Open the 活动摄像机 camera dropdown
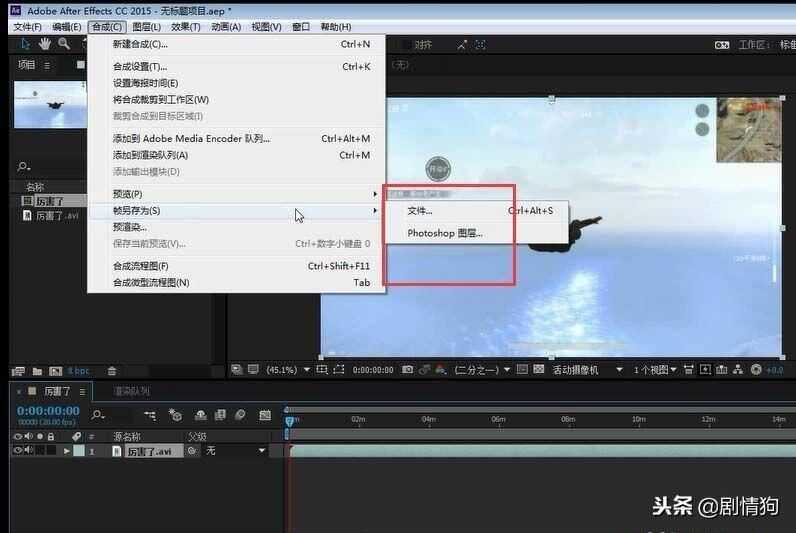 tap(587, 370)
